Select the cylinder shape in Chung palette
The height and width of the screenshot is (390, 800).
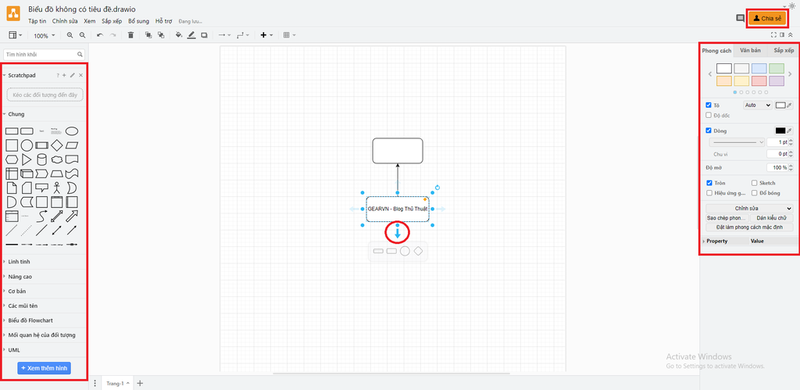click(42, 160)
